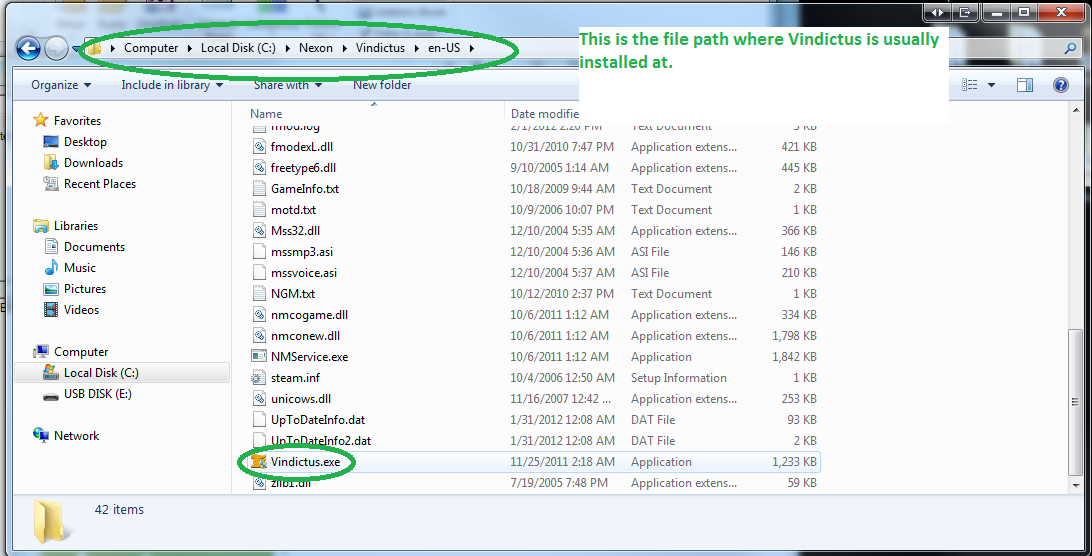The width and height of the screenshot is (1092, 556).
Task: Open the Pictures library
Action: coord(85,288)
